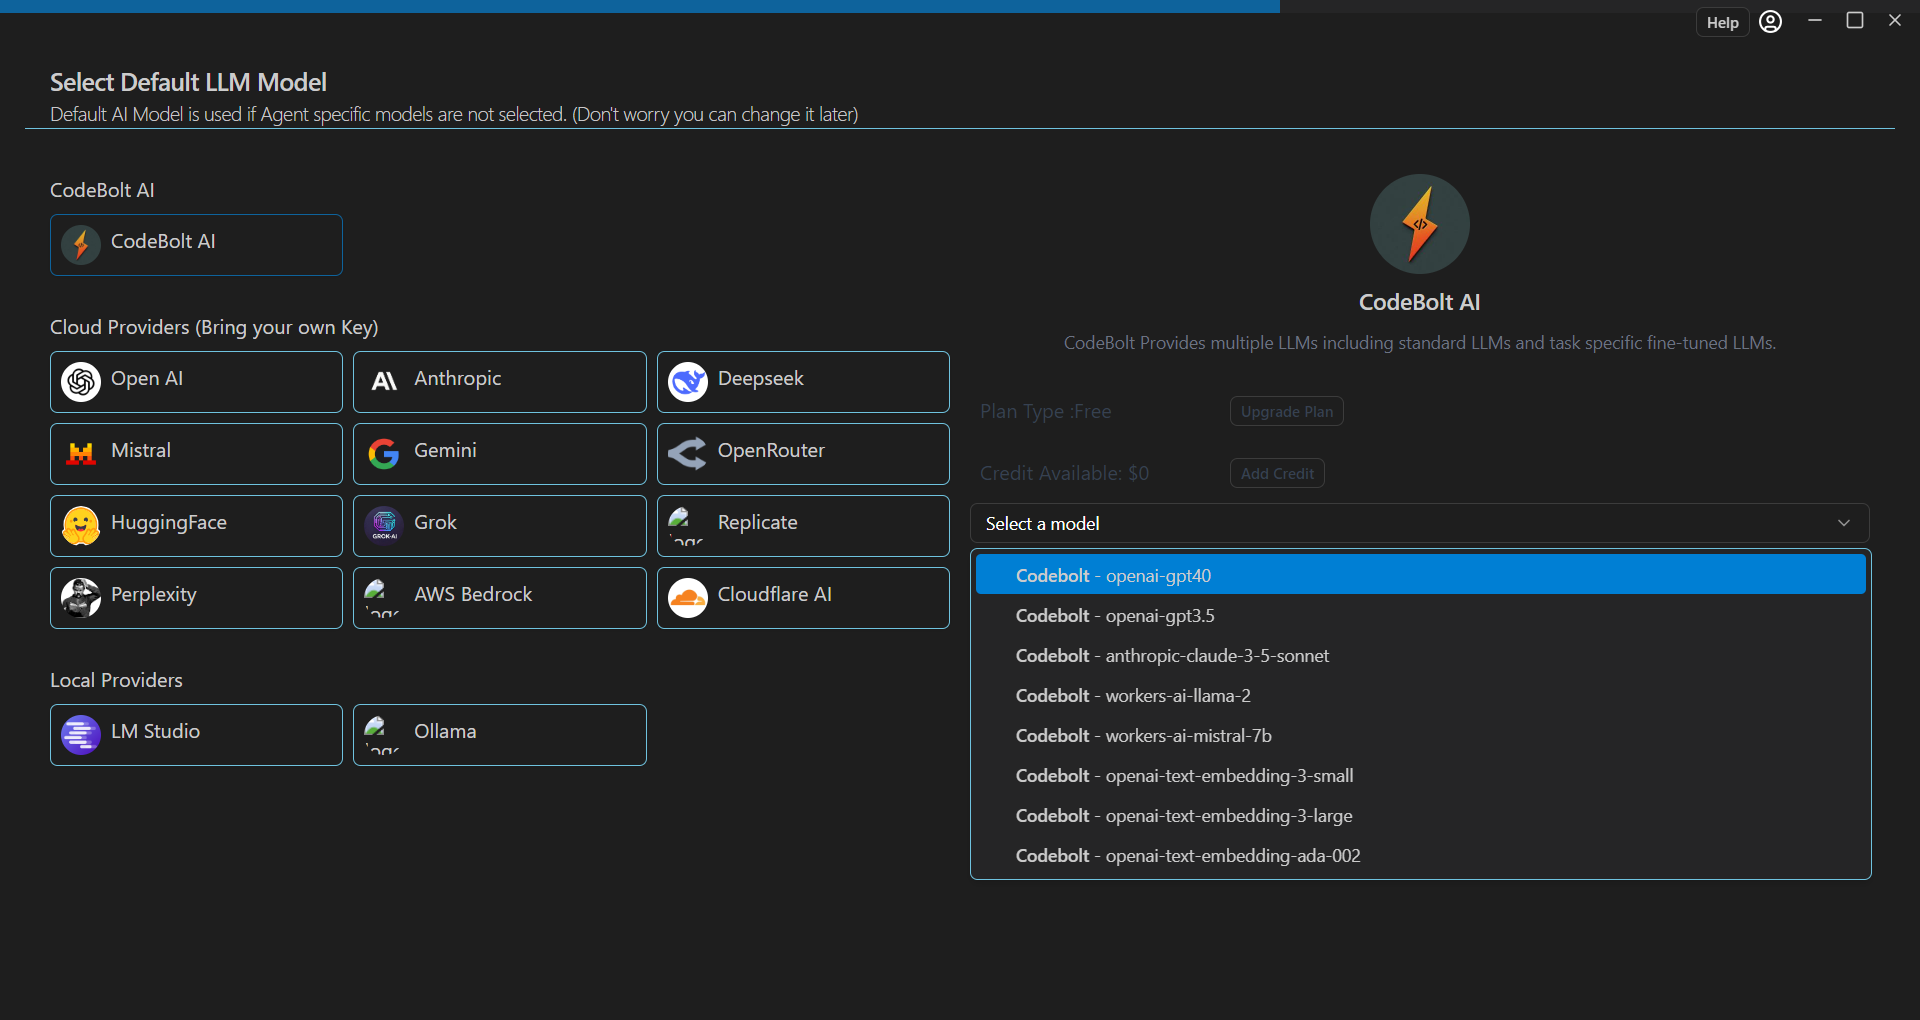The width and height of the screenshot is (1920, 1020).
Task: Select openai-text-embedding-3-small option
Action: 1420,775
